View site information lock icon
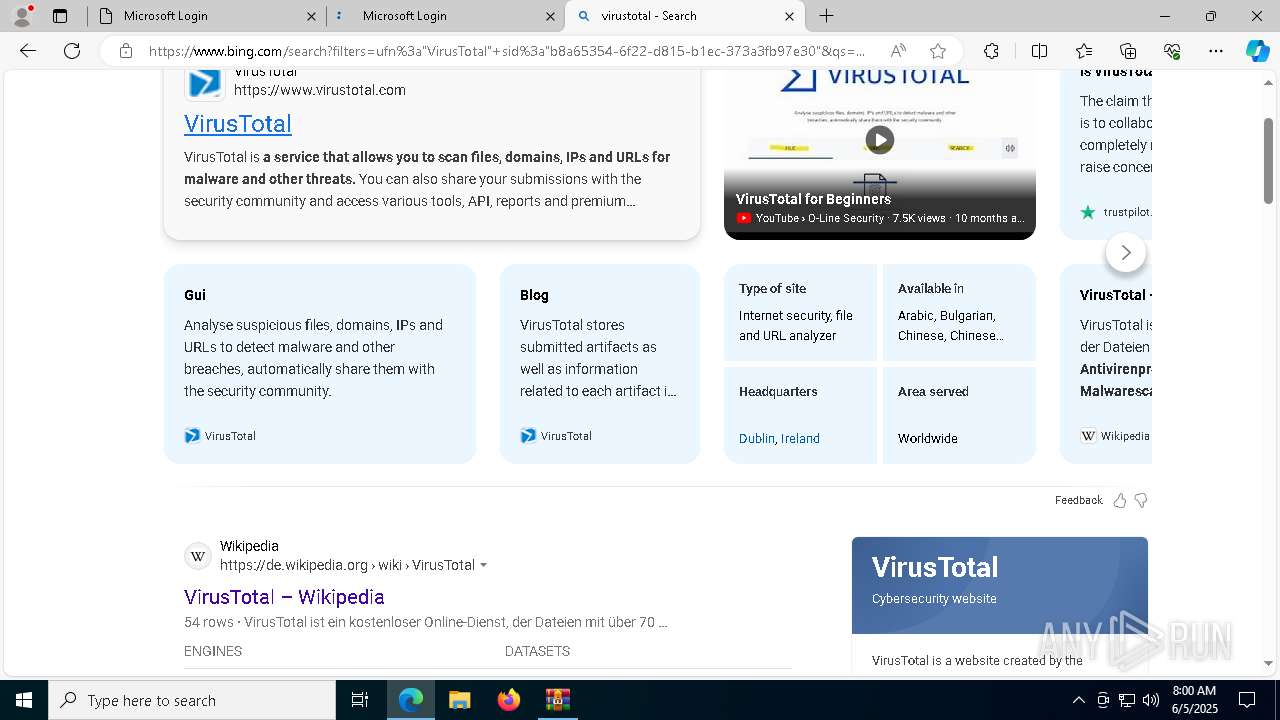This screenshot has height=720, width=1280. [x=126, y=51]
